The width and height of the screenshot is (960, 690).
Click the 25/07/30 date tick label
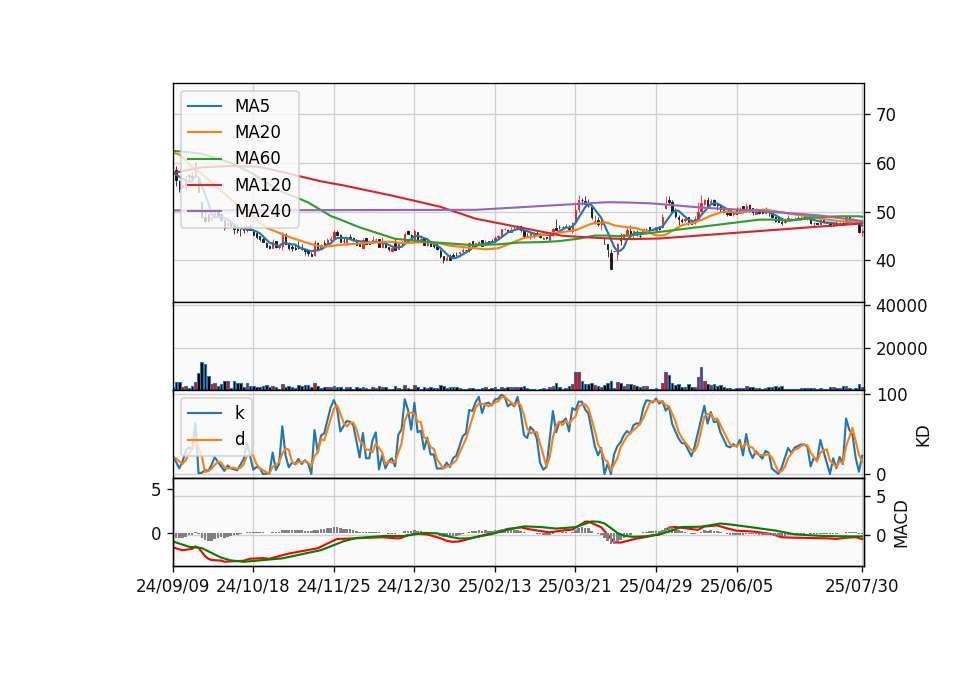click(861, 586)
